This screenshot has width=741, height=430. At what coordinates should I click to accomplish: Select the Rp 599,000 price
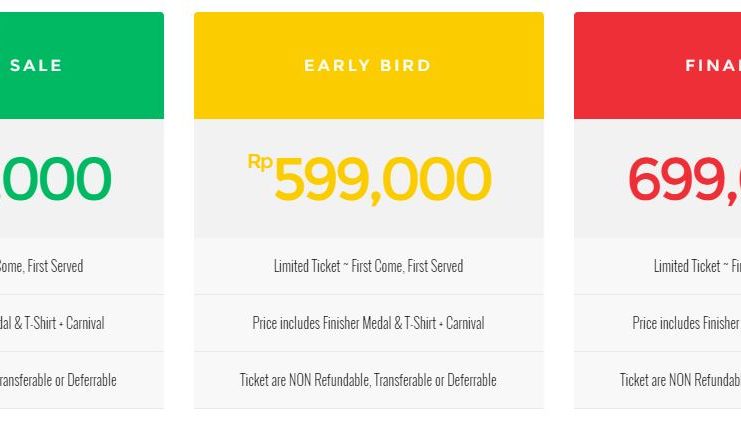[x=370, y=179]
